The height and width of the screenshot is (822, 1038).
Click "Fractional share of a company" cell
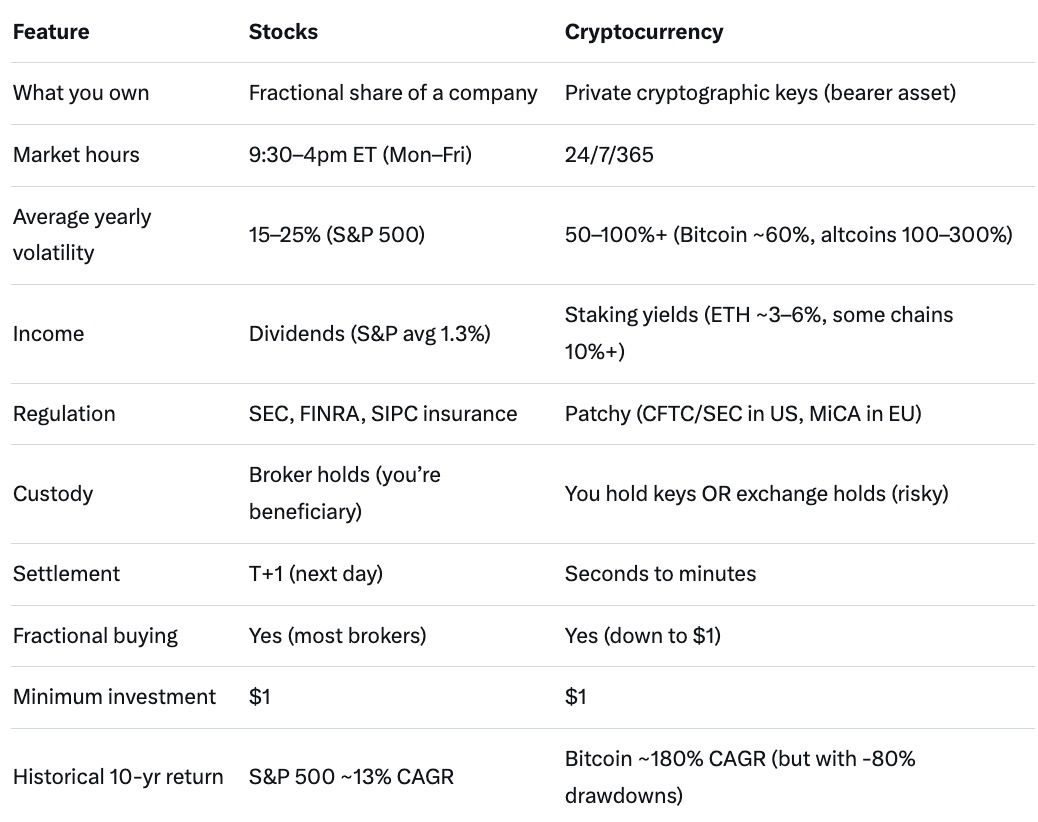pyautogui.click(x=393, y=93)
